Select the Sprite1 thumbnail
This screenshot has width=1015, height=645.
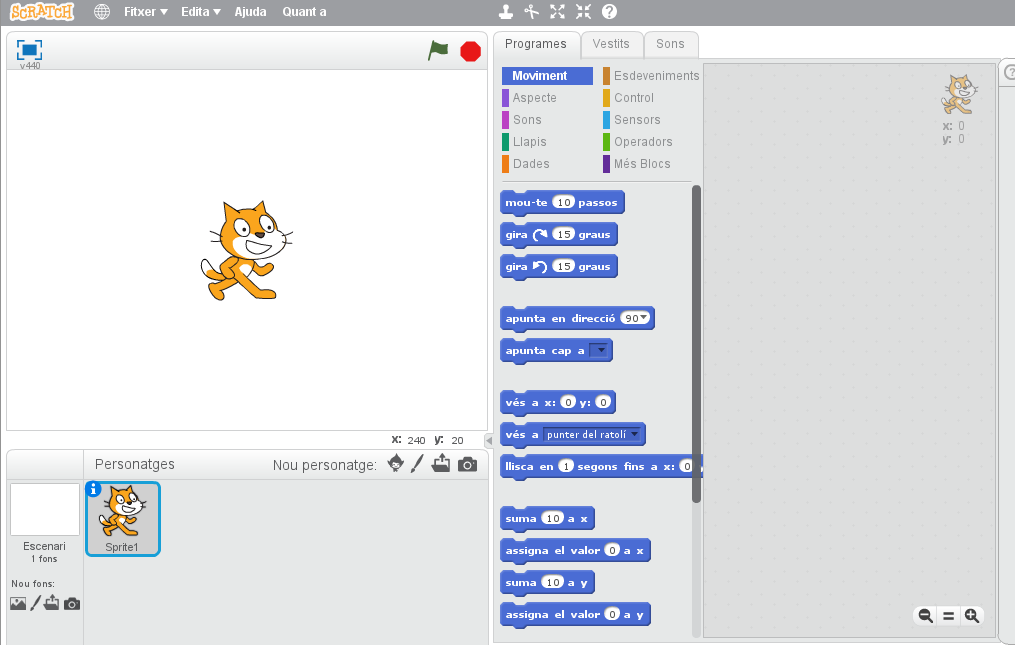point(122,519)
